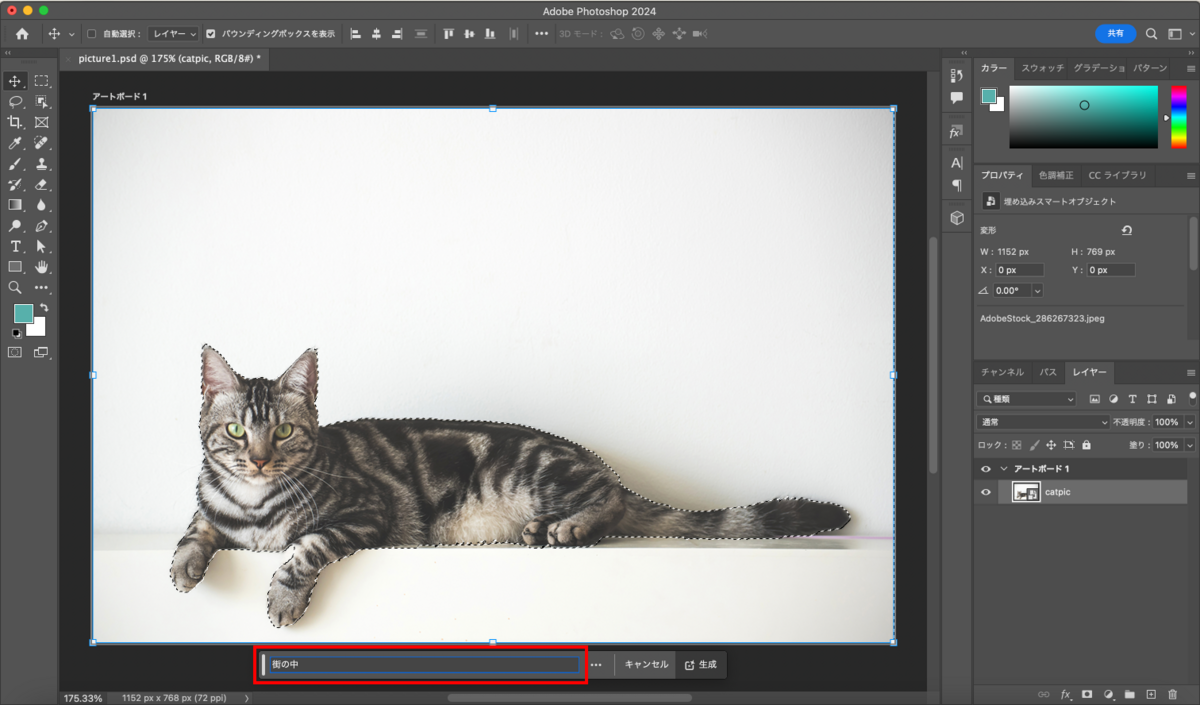Select the Crop tool
Screen dimensions: 1200x705
pyautogui.click(x=15, y=122)
